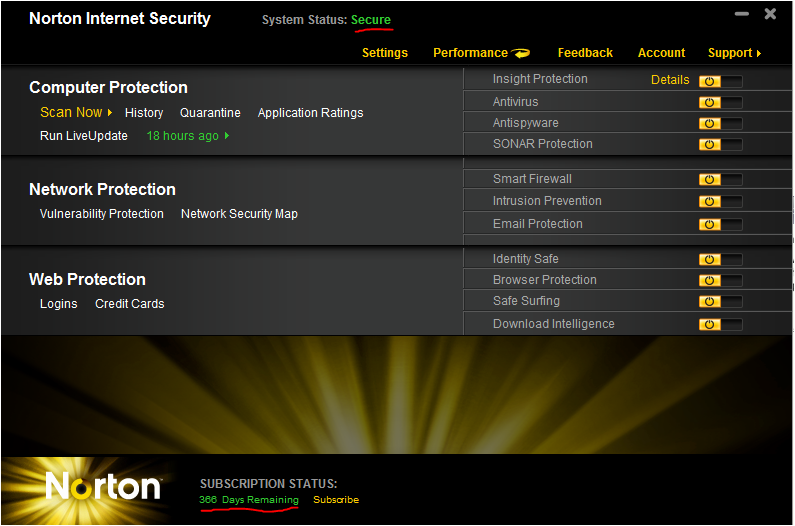Click the Norton logo
795x526 pixels.
click(x=103, y=487)
